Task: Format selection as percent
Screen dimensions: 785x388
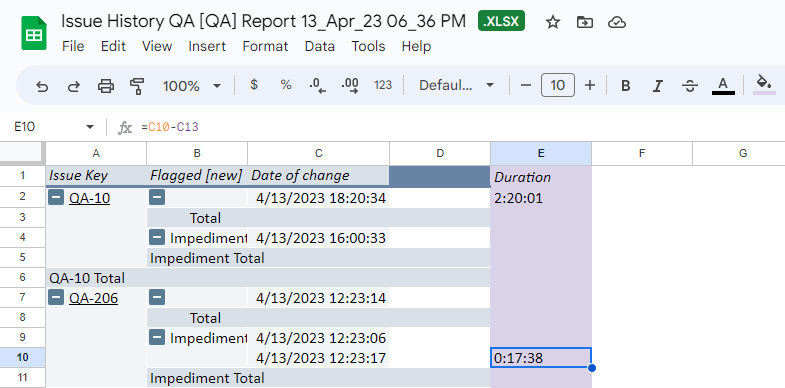Action: (286, 85)
